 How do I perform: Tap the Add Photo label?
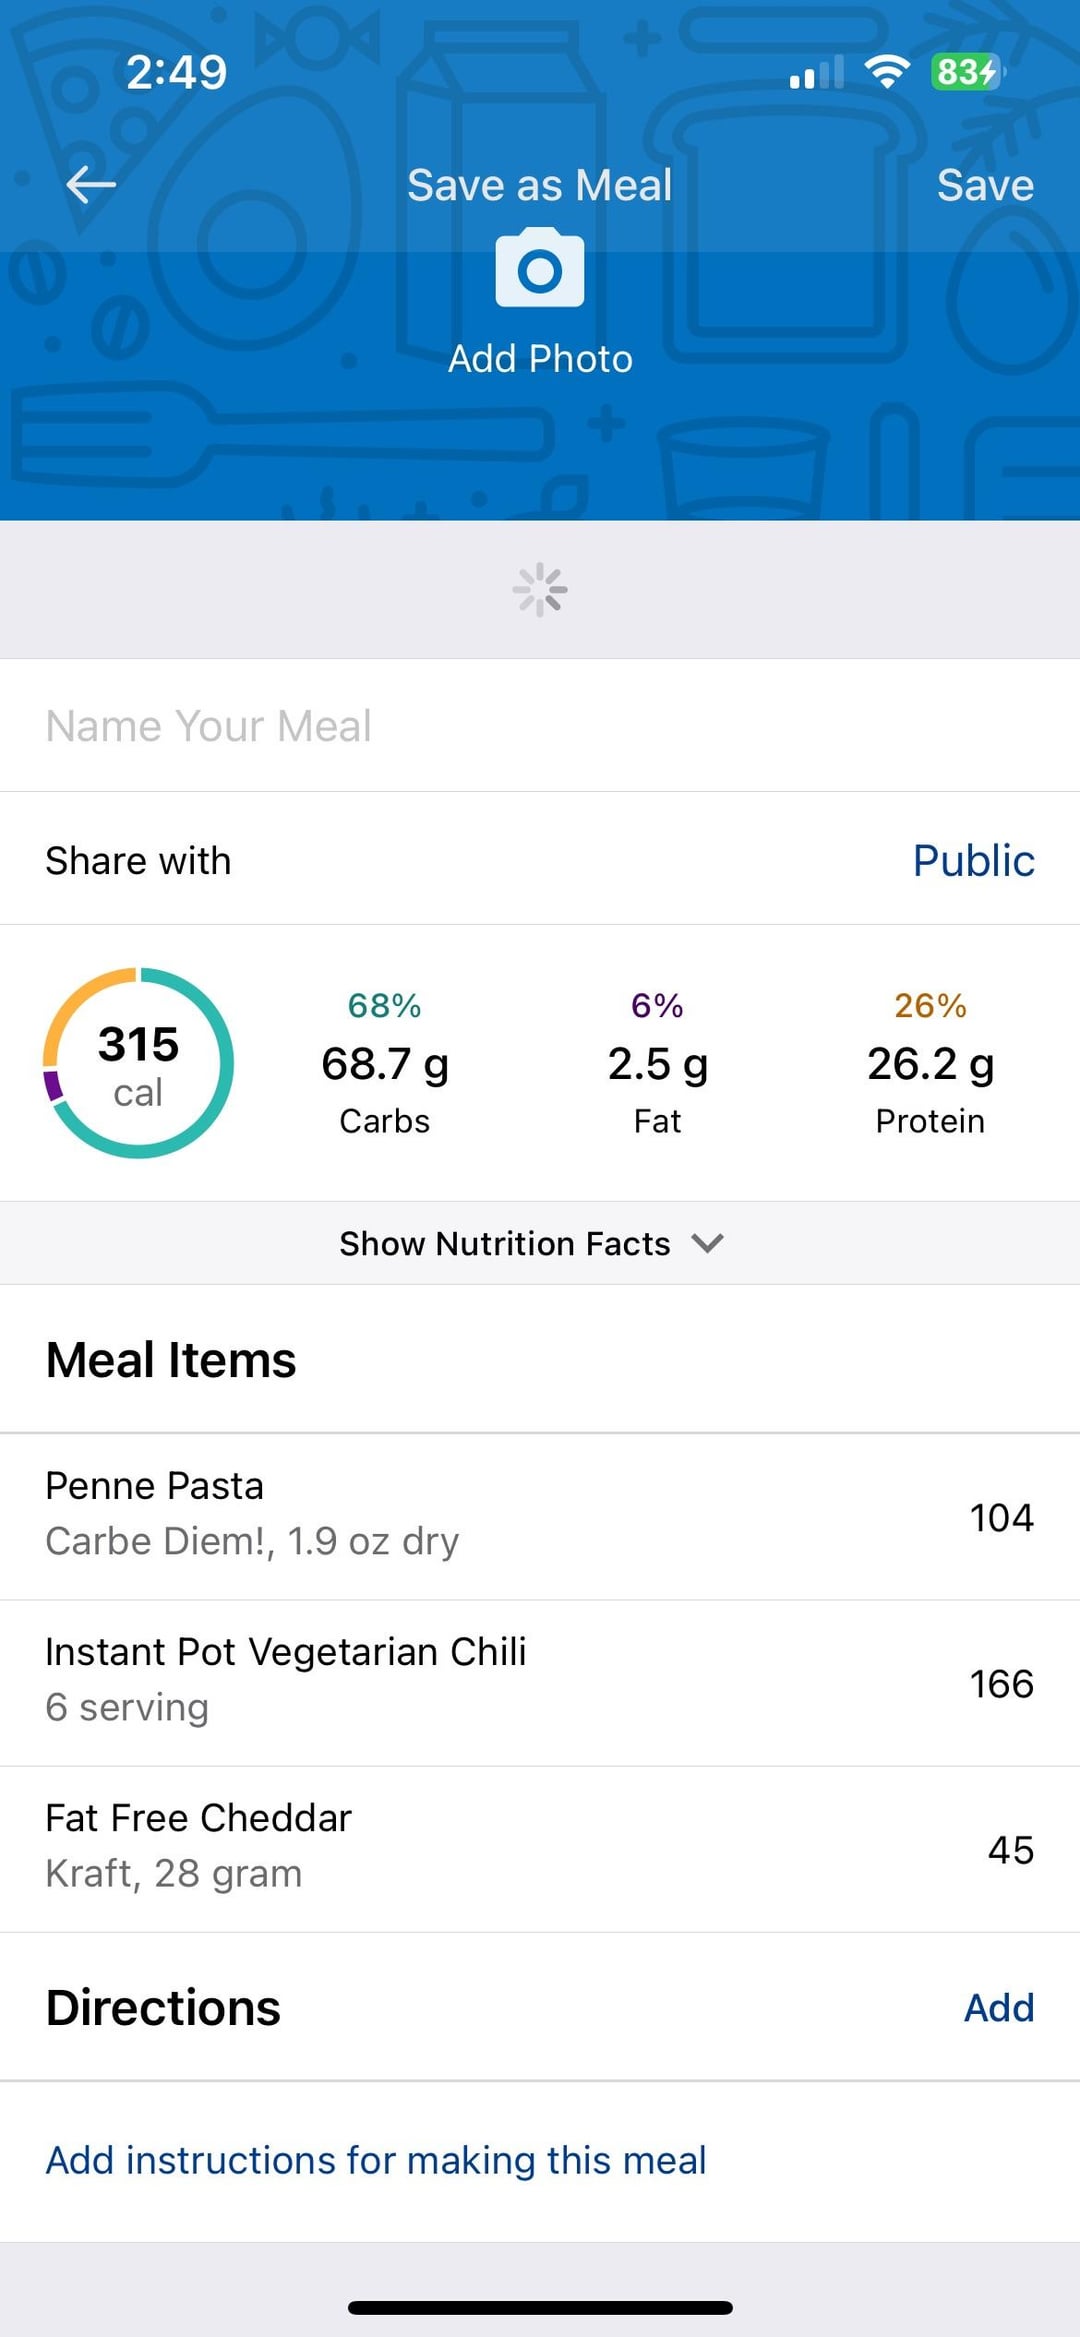[x=540, y=359]
